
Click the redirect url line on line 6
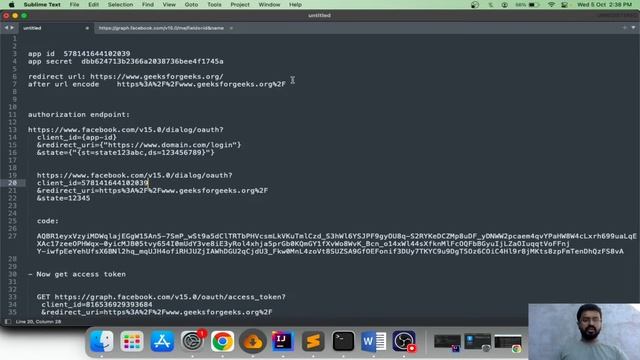click(126, 76)
